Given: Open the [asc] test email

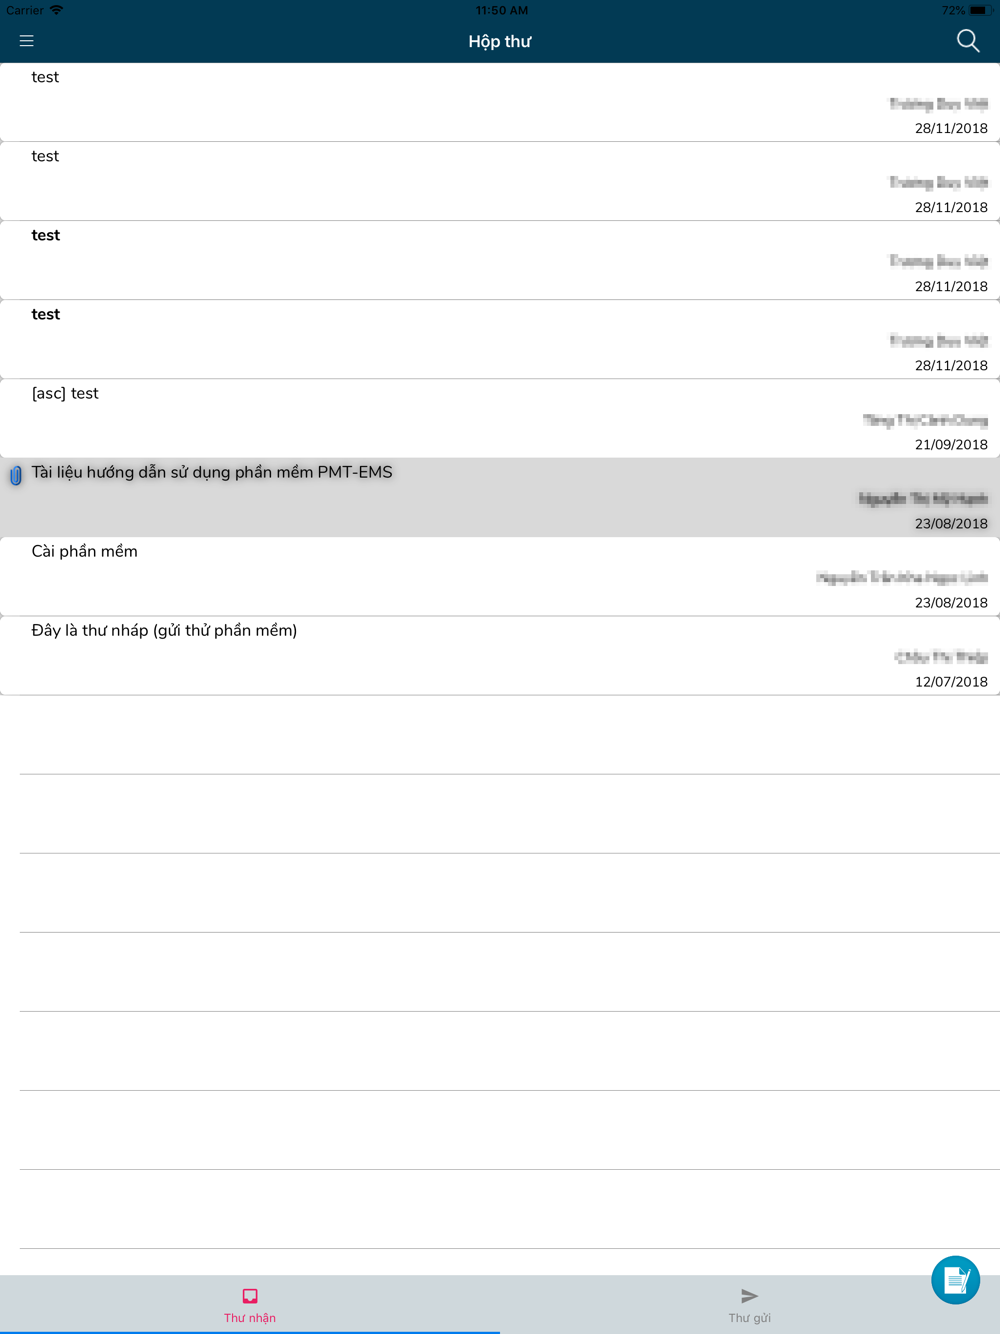Looking at the screenshot, I should click(x=500, y=418).
